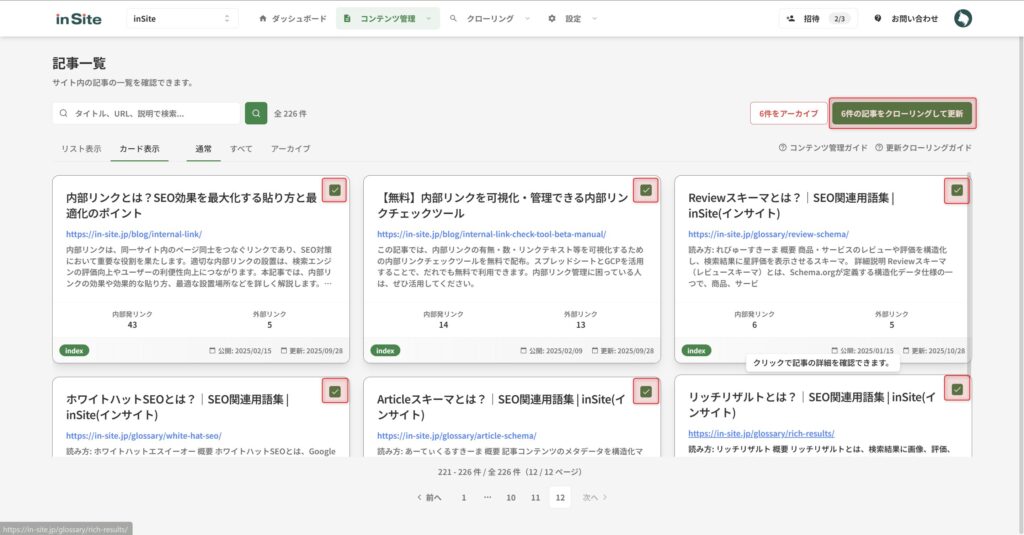1024x535 pixels.
Task: Click the 次へ next page control
Action: coord(595,498)
